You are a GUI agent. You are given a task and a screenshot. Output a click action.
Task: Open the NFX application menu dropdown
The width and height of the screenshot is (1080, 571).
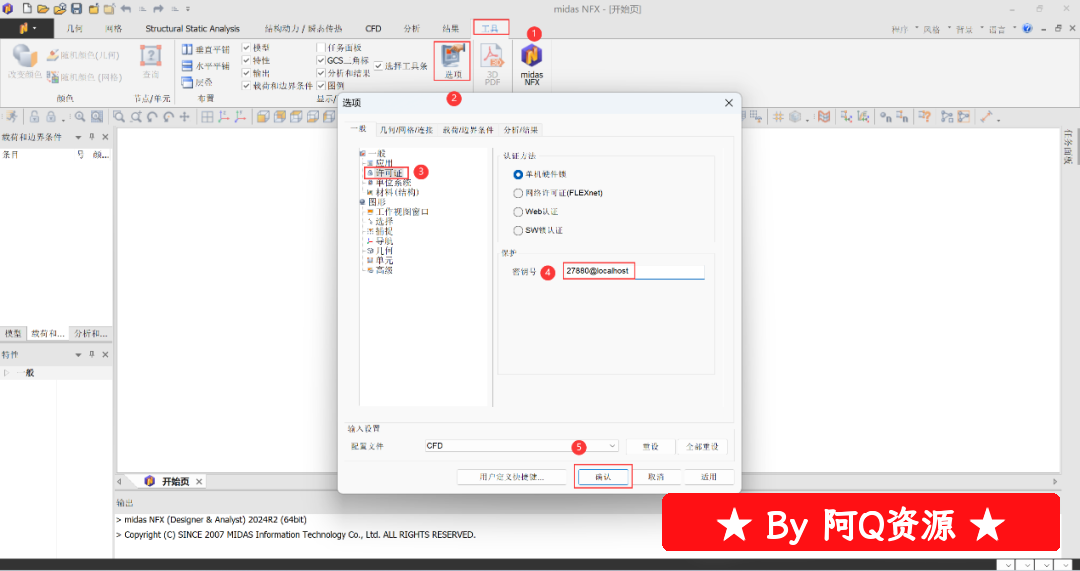(x=26, y=29)
